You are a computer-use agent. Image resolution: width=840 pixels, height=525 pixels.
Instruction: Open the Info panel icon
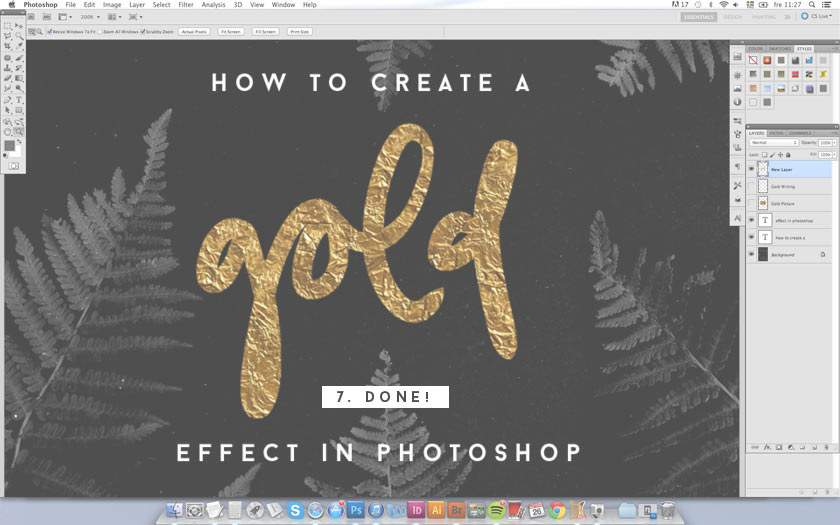[x=738, y=102]
